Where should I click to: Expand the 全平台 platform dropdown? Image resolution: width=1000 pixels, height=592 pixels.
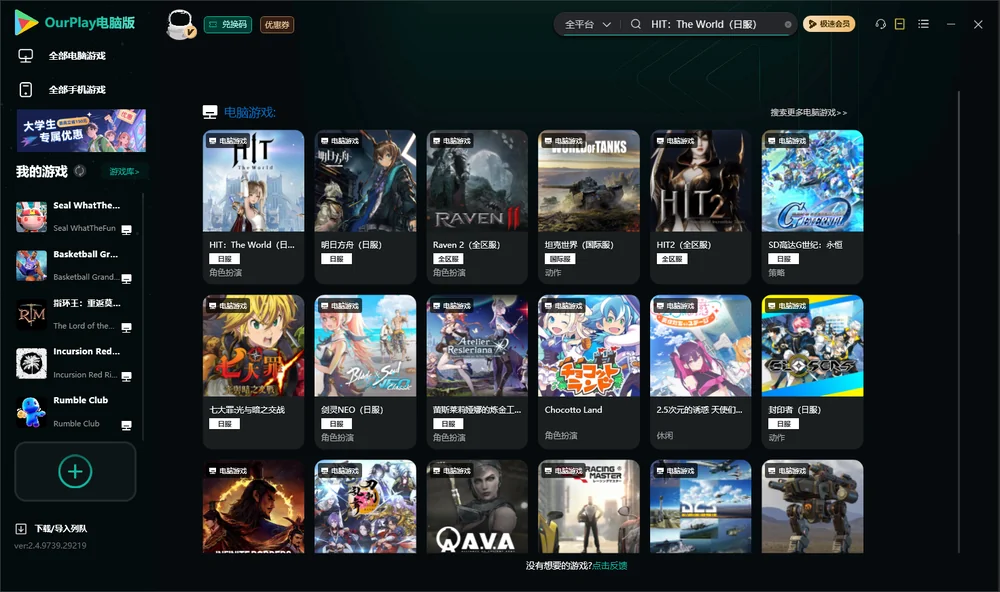coord(587,24)
